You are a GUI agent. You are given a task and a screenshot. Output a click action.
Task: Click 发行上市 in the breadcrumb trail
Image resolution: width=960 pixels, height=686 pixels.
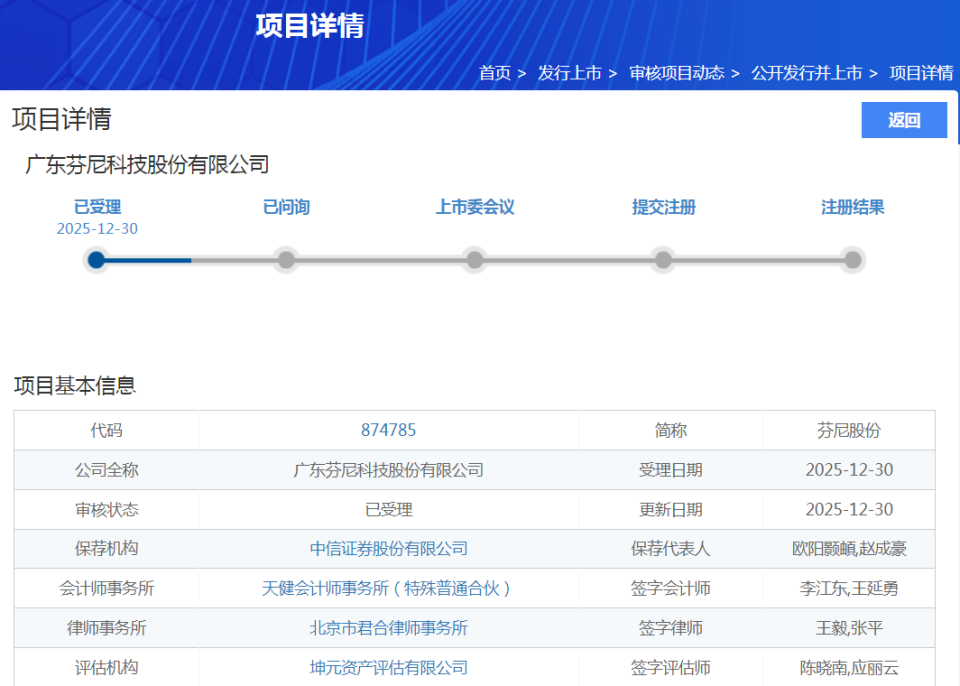click(569, 73)
